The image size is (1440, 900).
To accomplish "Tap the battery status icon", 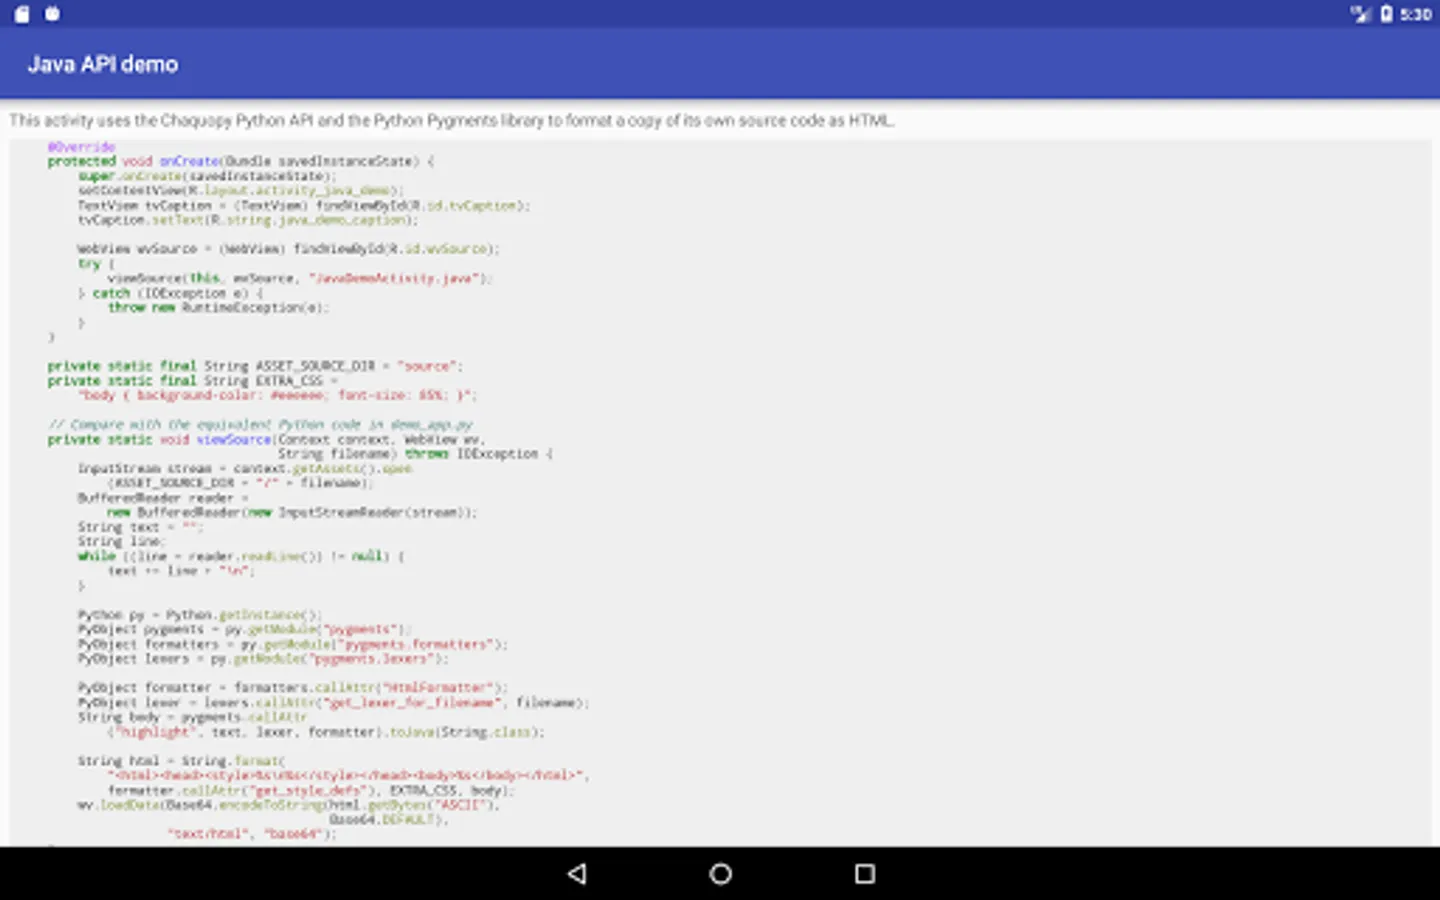I will click(1386, 14).
